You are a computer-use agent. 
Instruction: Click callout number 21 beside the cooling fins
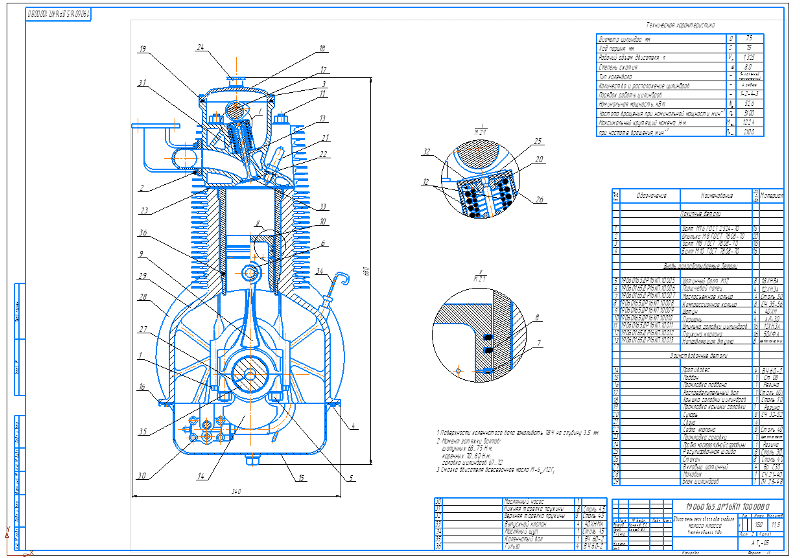point(326,138)
